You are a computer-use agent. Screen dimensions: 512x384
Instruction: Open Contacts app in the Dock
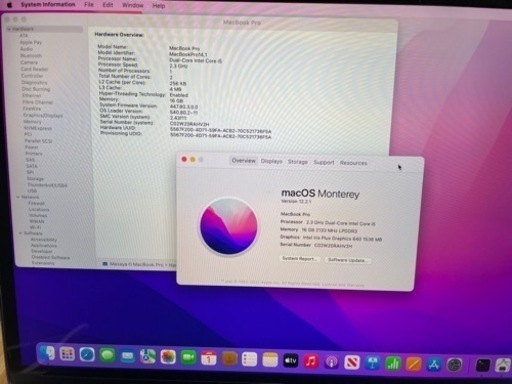[229, 359]
